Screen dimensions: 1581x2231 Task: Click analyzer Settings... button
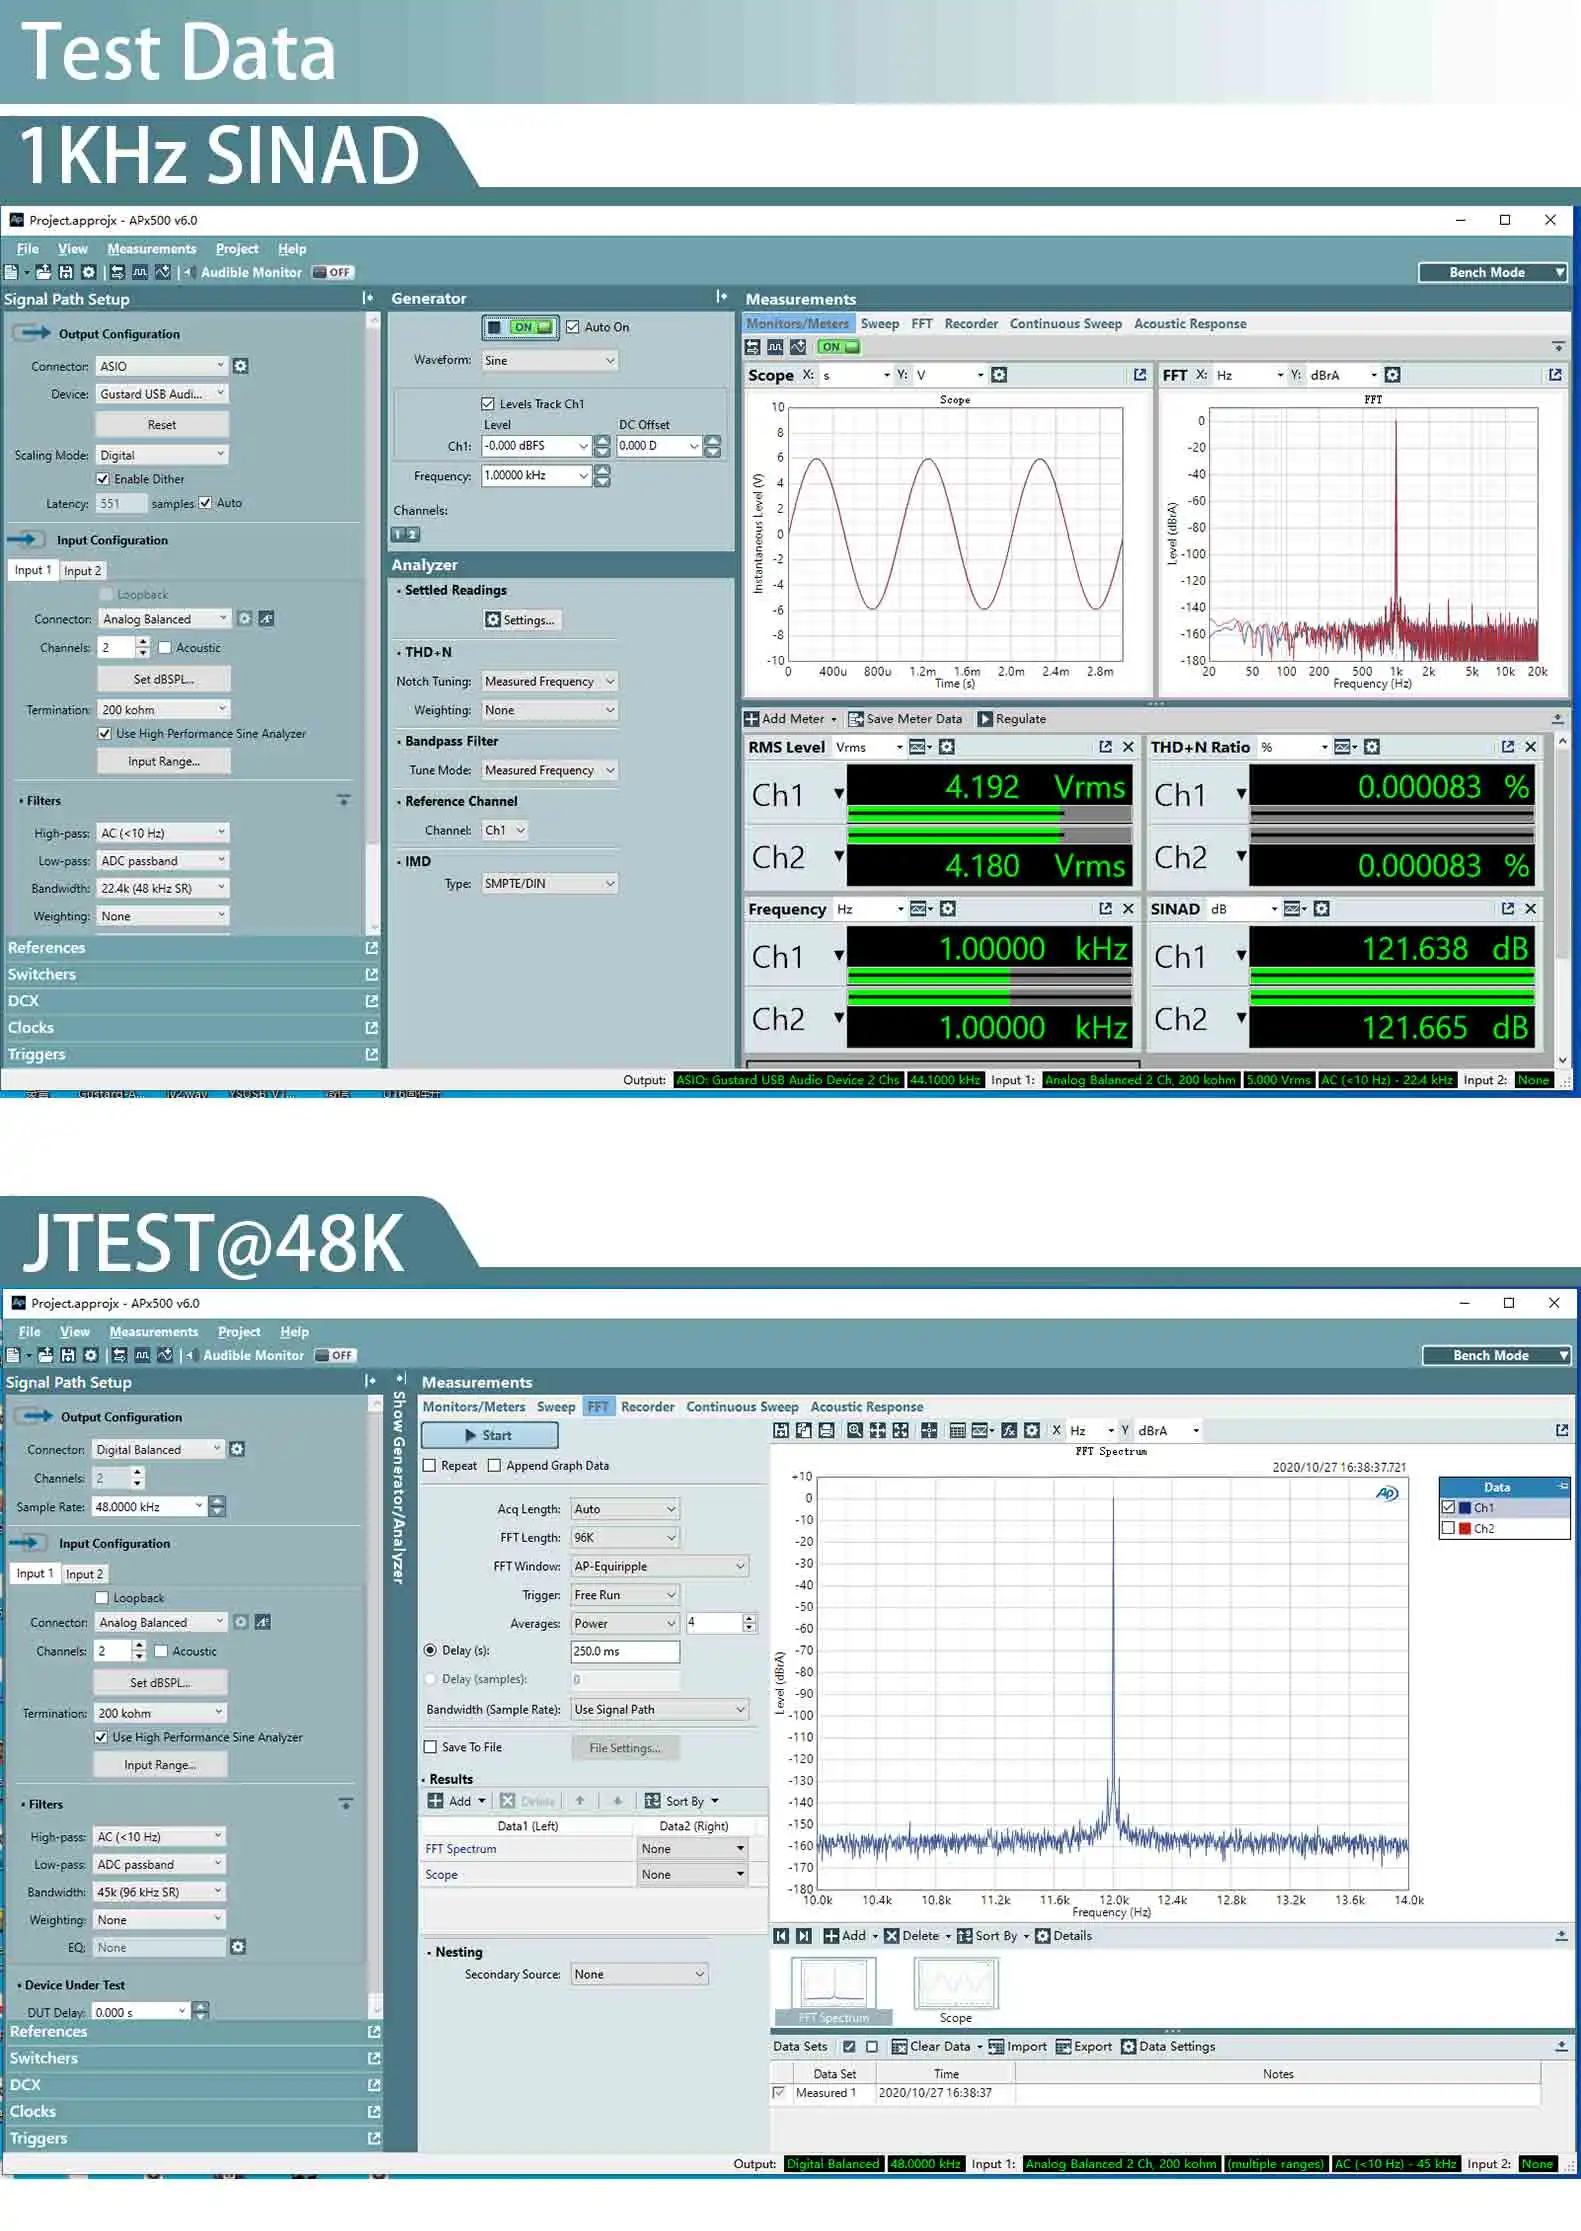(520, 620)
